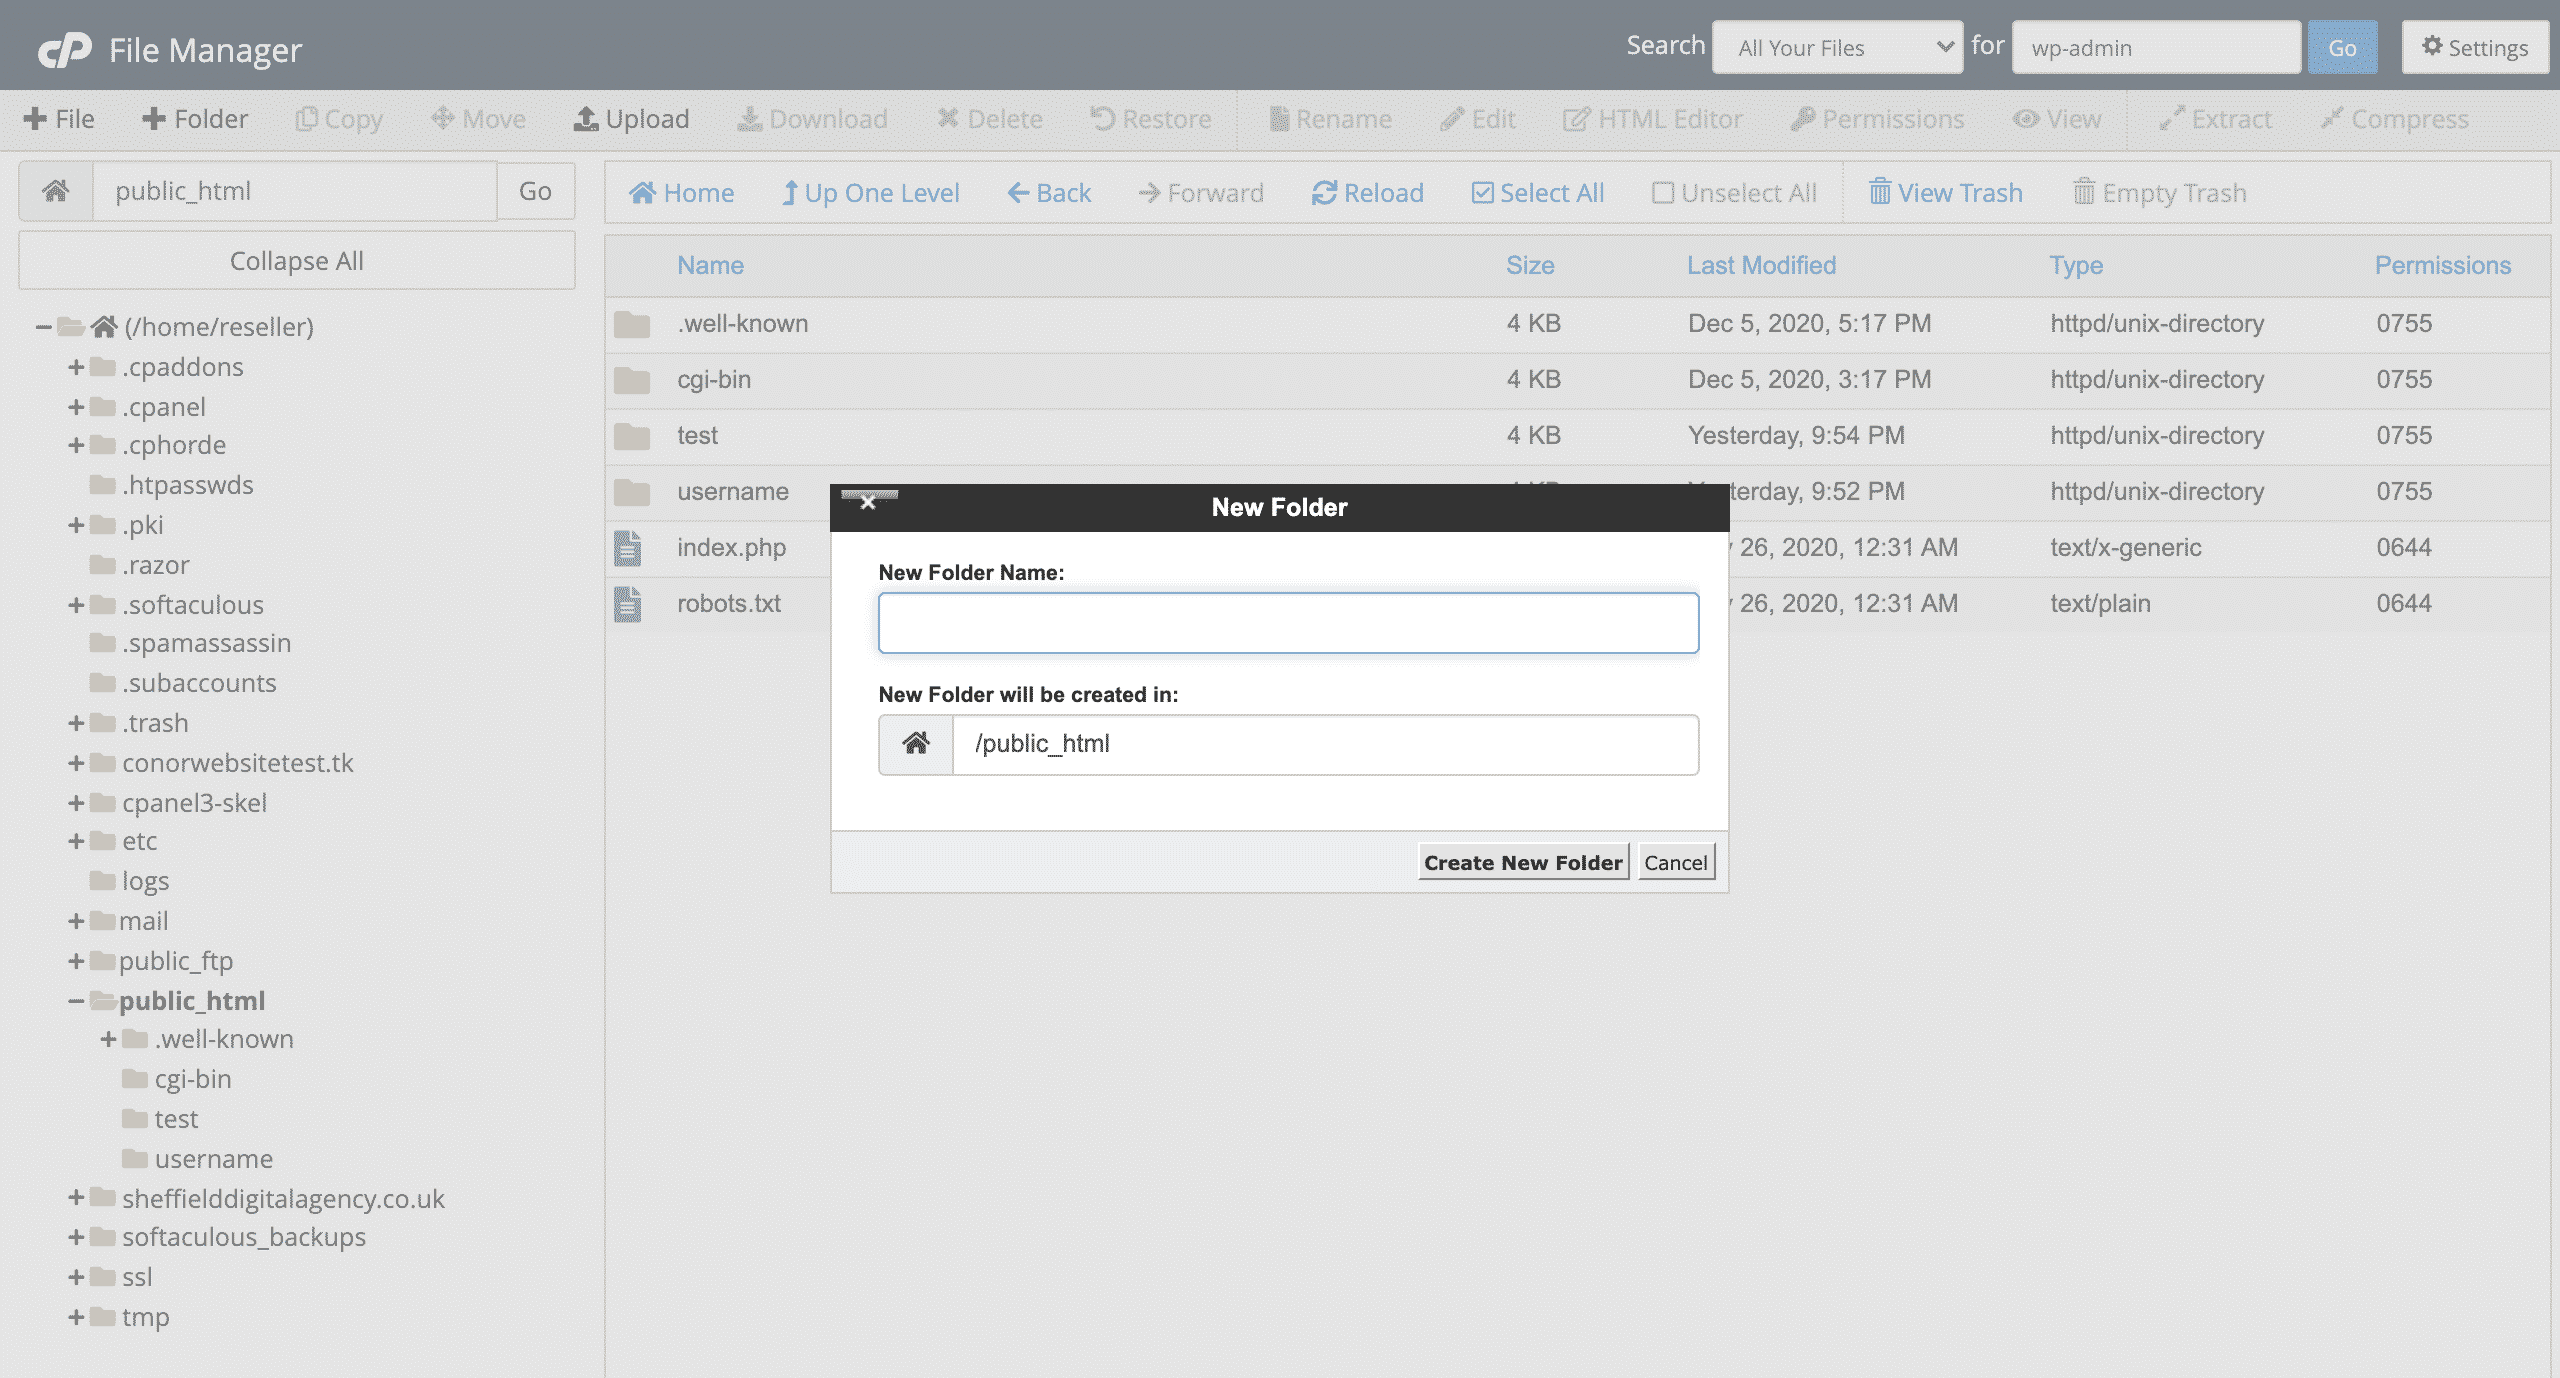Open the All Your Files search dropdown
The image size is (2560, 1378).
[x=1838, y=47]
